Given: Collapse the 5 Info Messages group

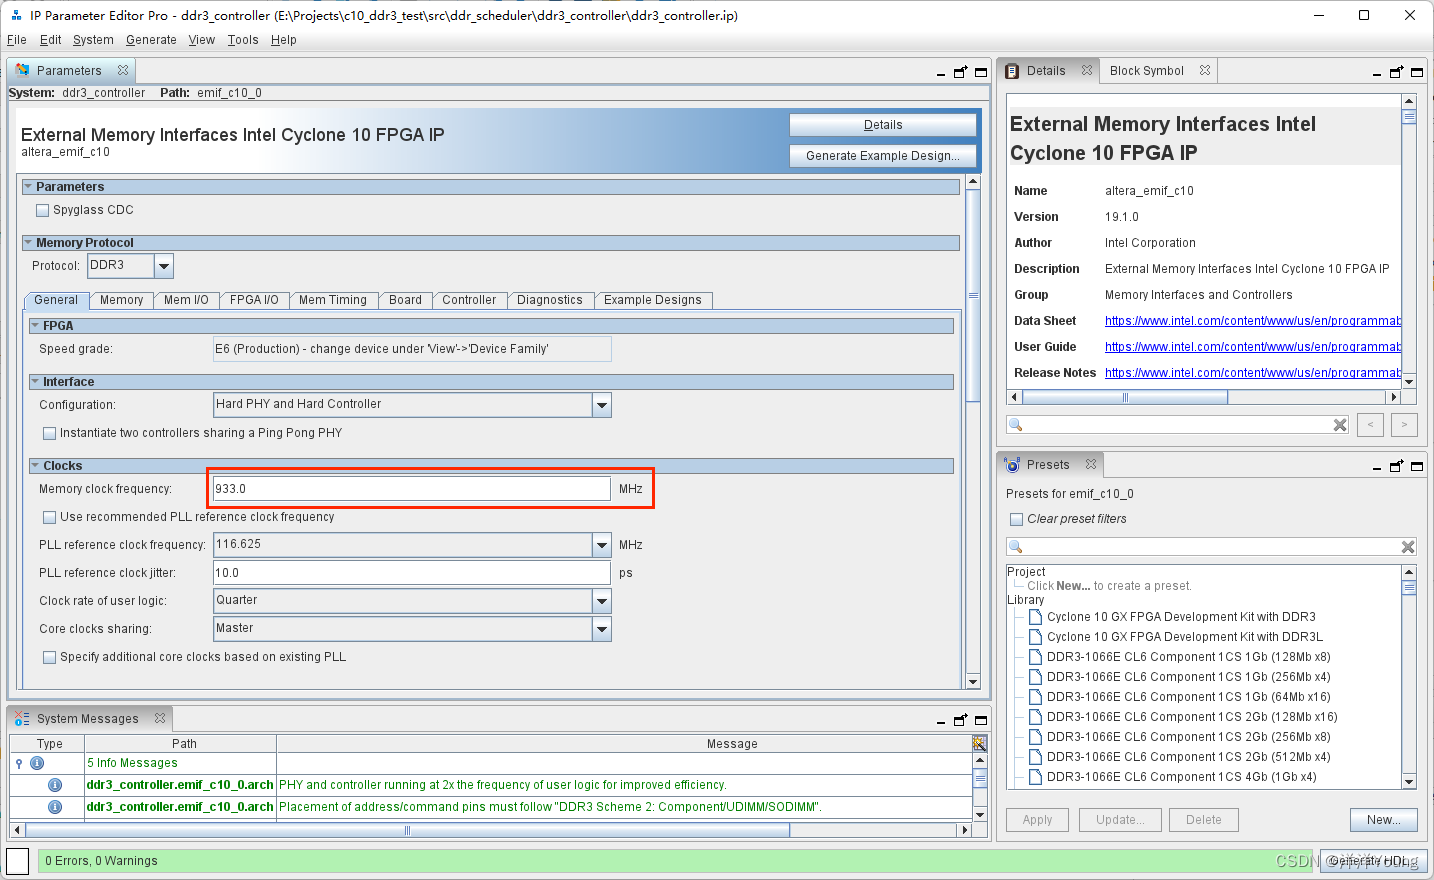Looking at the screenshot, I should tap(19, 763).
